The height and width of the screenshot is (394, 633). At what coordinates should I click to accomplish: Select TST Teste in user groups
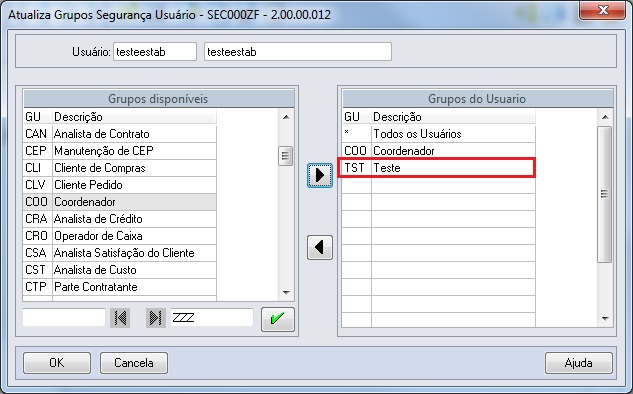tap(439, 168)
